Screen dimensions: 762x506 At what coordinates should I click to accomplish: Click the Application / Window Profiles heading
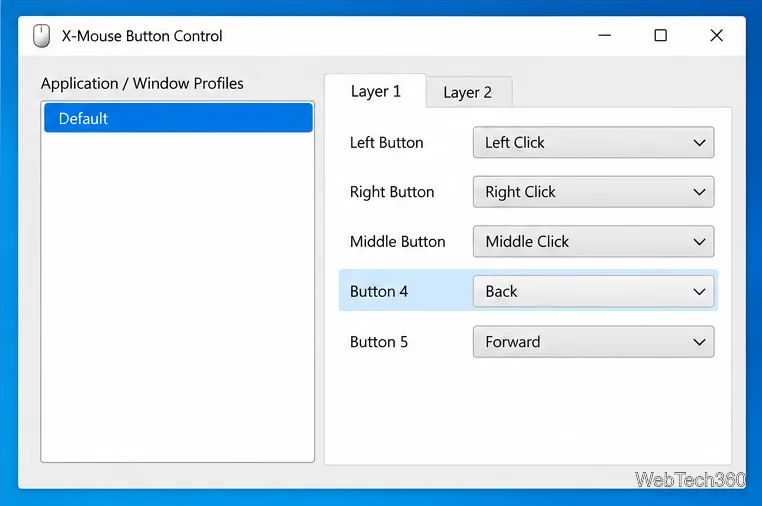[x=142, y=84]
